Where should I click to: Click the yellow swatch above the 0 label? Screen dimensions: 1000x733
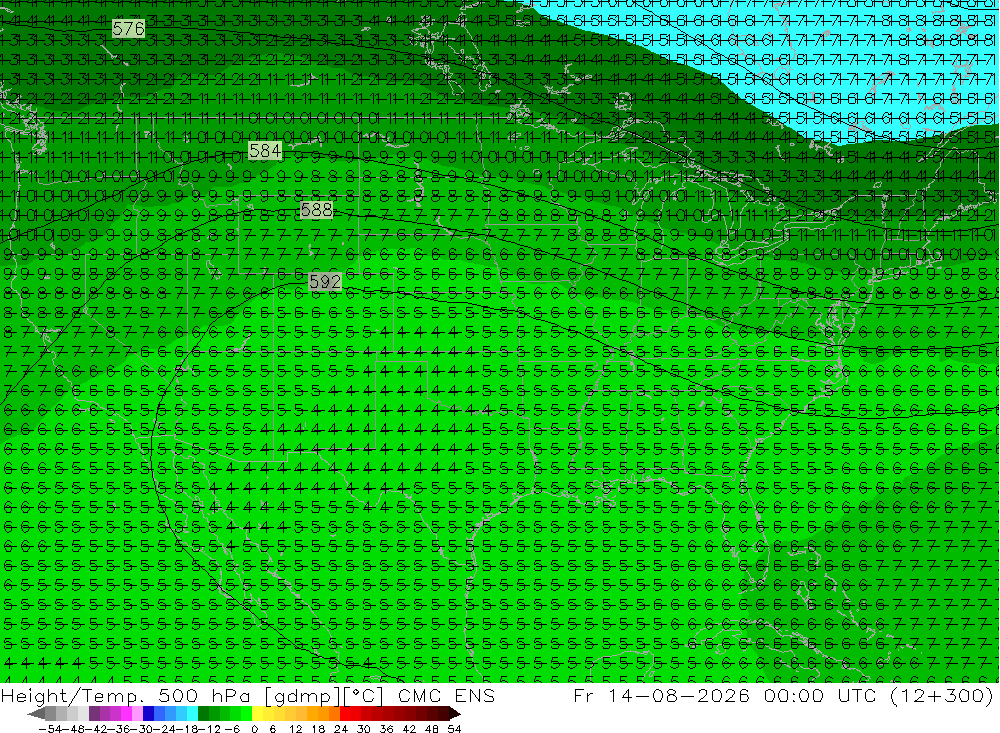[258, 714]
